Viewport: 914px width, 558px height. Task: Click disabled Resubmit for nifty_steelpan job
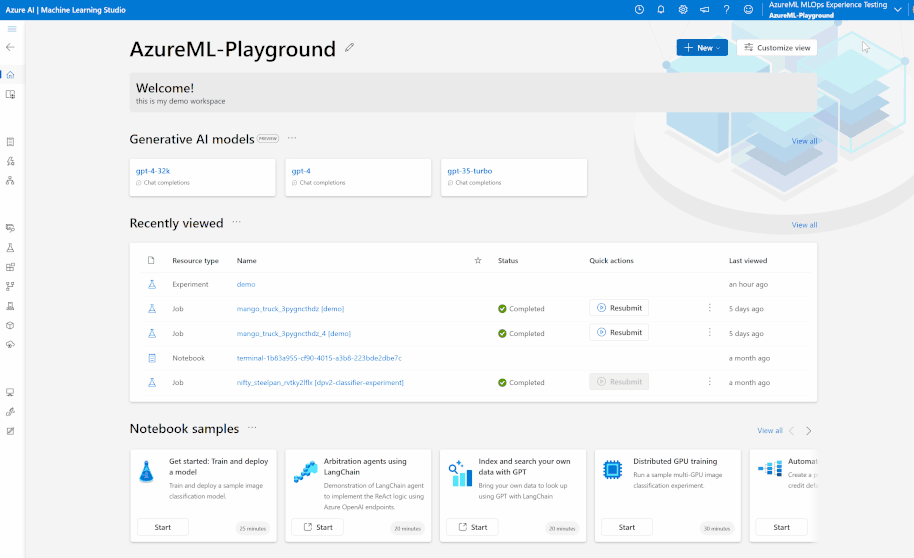619,382
